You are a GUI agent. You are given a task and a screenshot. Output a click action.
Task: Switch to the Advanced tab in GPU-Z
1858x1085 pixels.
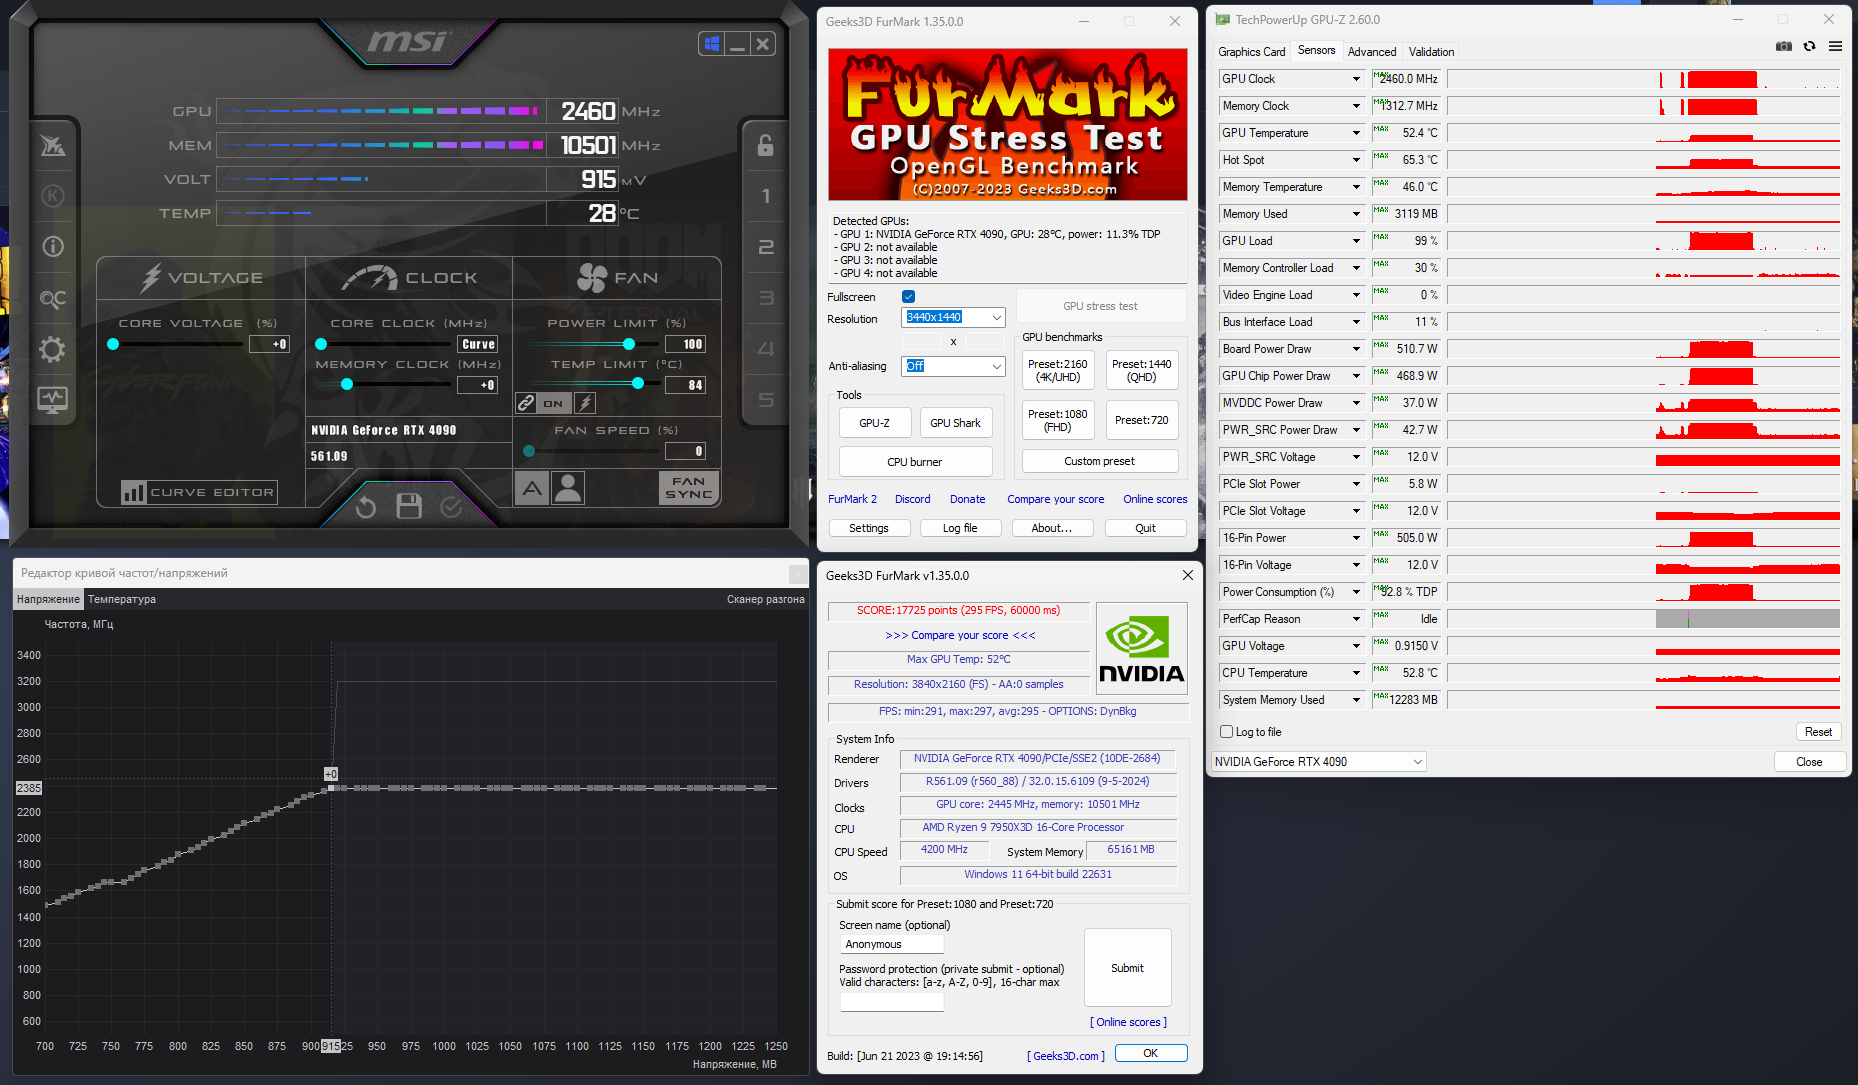click(x=1372, y=52)
